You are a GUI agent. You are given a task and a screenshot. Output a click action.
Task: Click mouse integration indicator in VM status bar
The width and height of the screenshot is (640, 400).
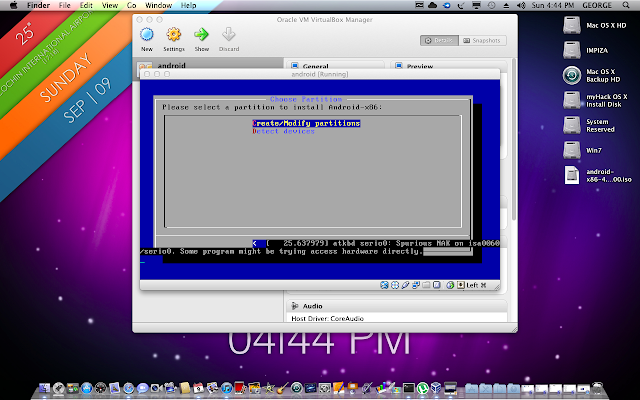pyautogui.click(x=450, y=285)
